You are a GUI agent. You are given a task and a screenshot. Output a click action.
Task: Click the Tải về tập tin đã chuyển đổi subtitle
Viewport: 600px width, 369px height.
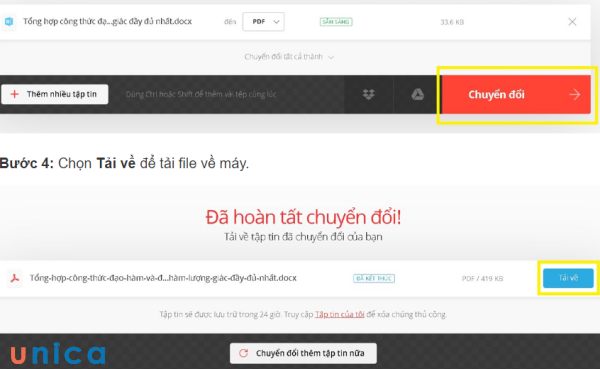coord(303,237)
